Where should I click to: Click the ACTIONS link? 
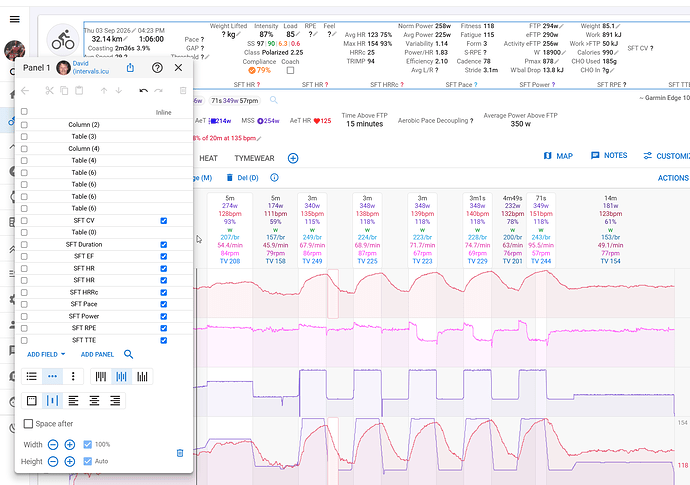(673, 178)
